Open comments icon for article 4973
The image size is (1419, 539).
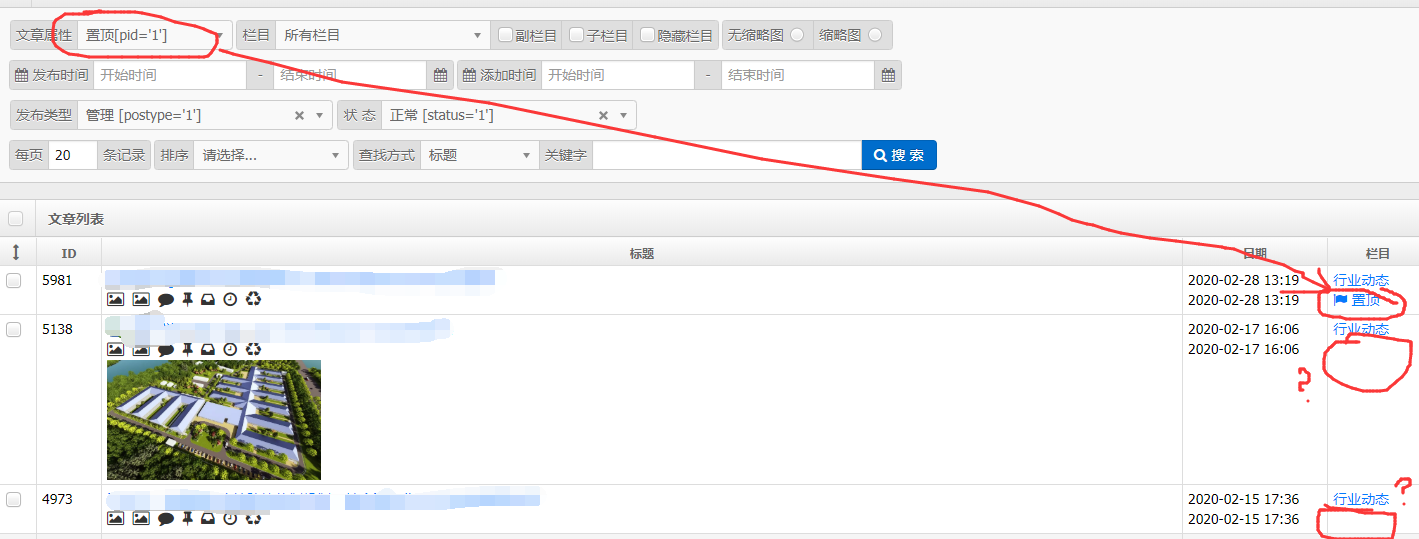pyautogui.click(x=166, y=519)
